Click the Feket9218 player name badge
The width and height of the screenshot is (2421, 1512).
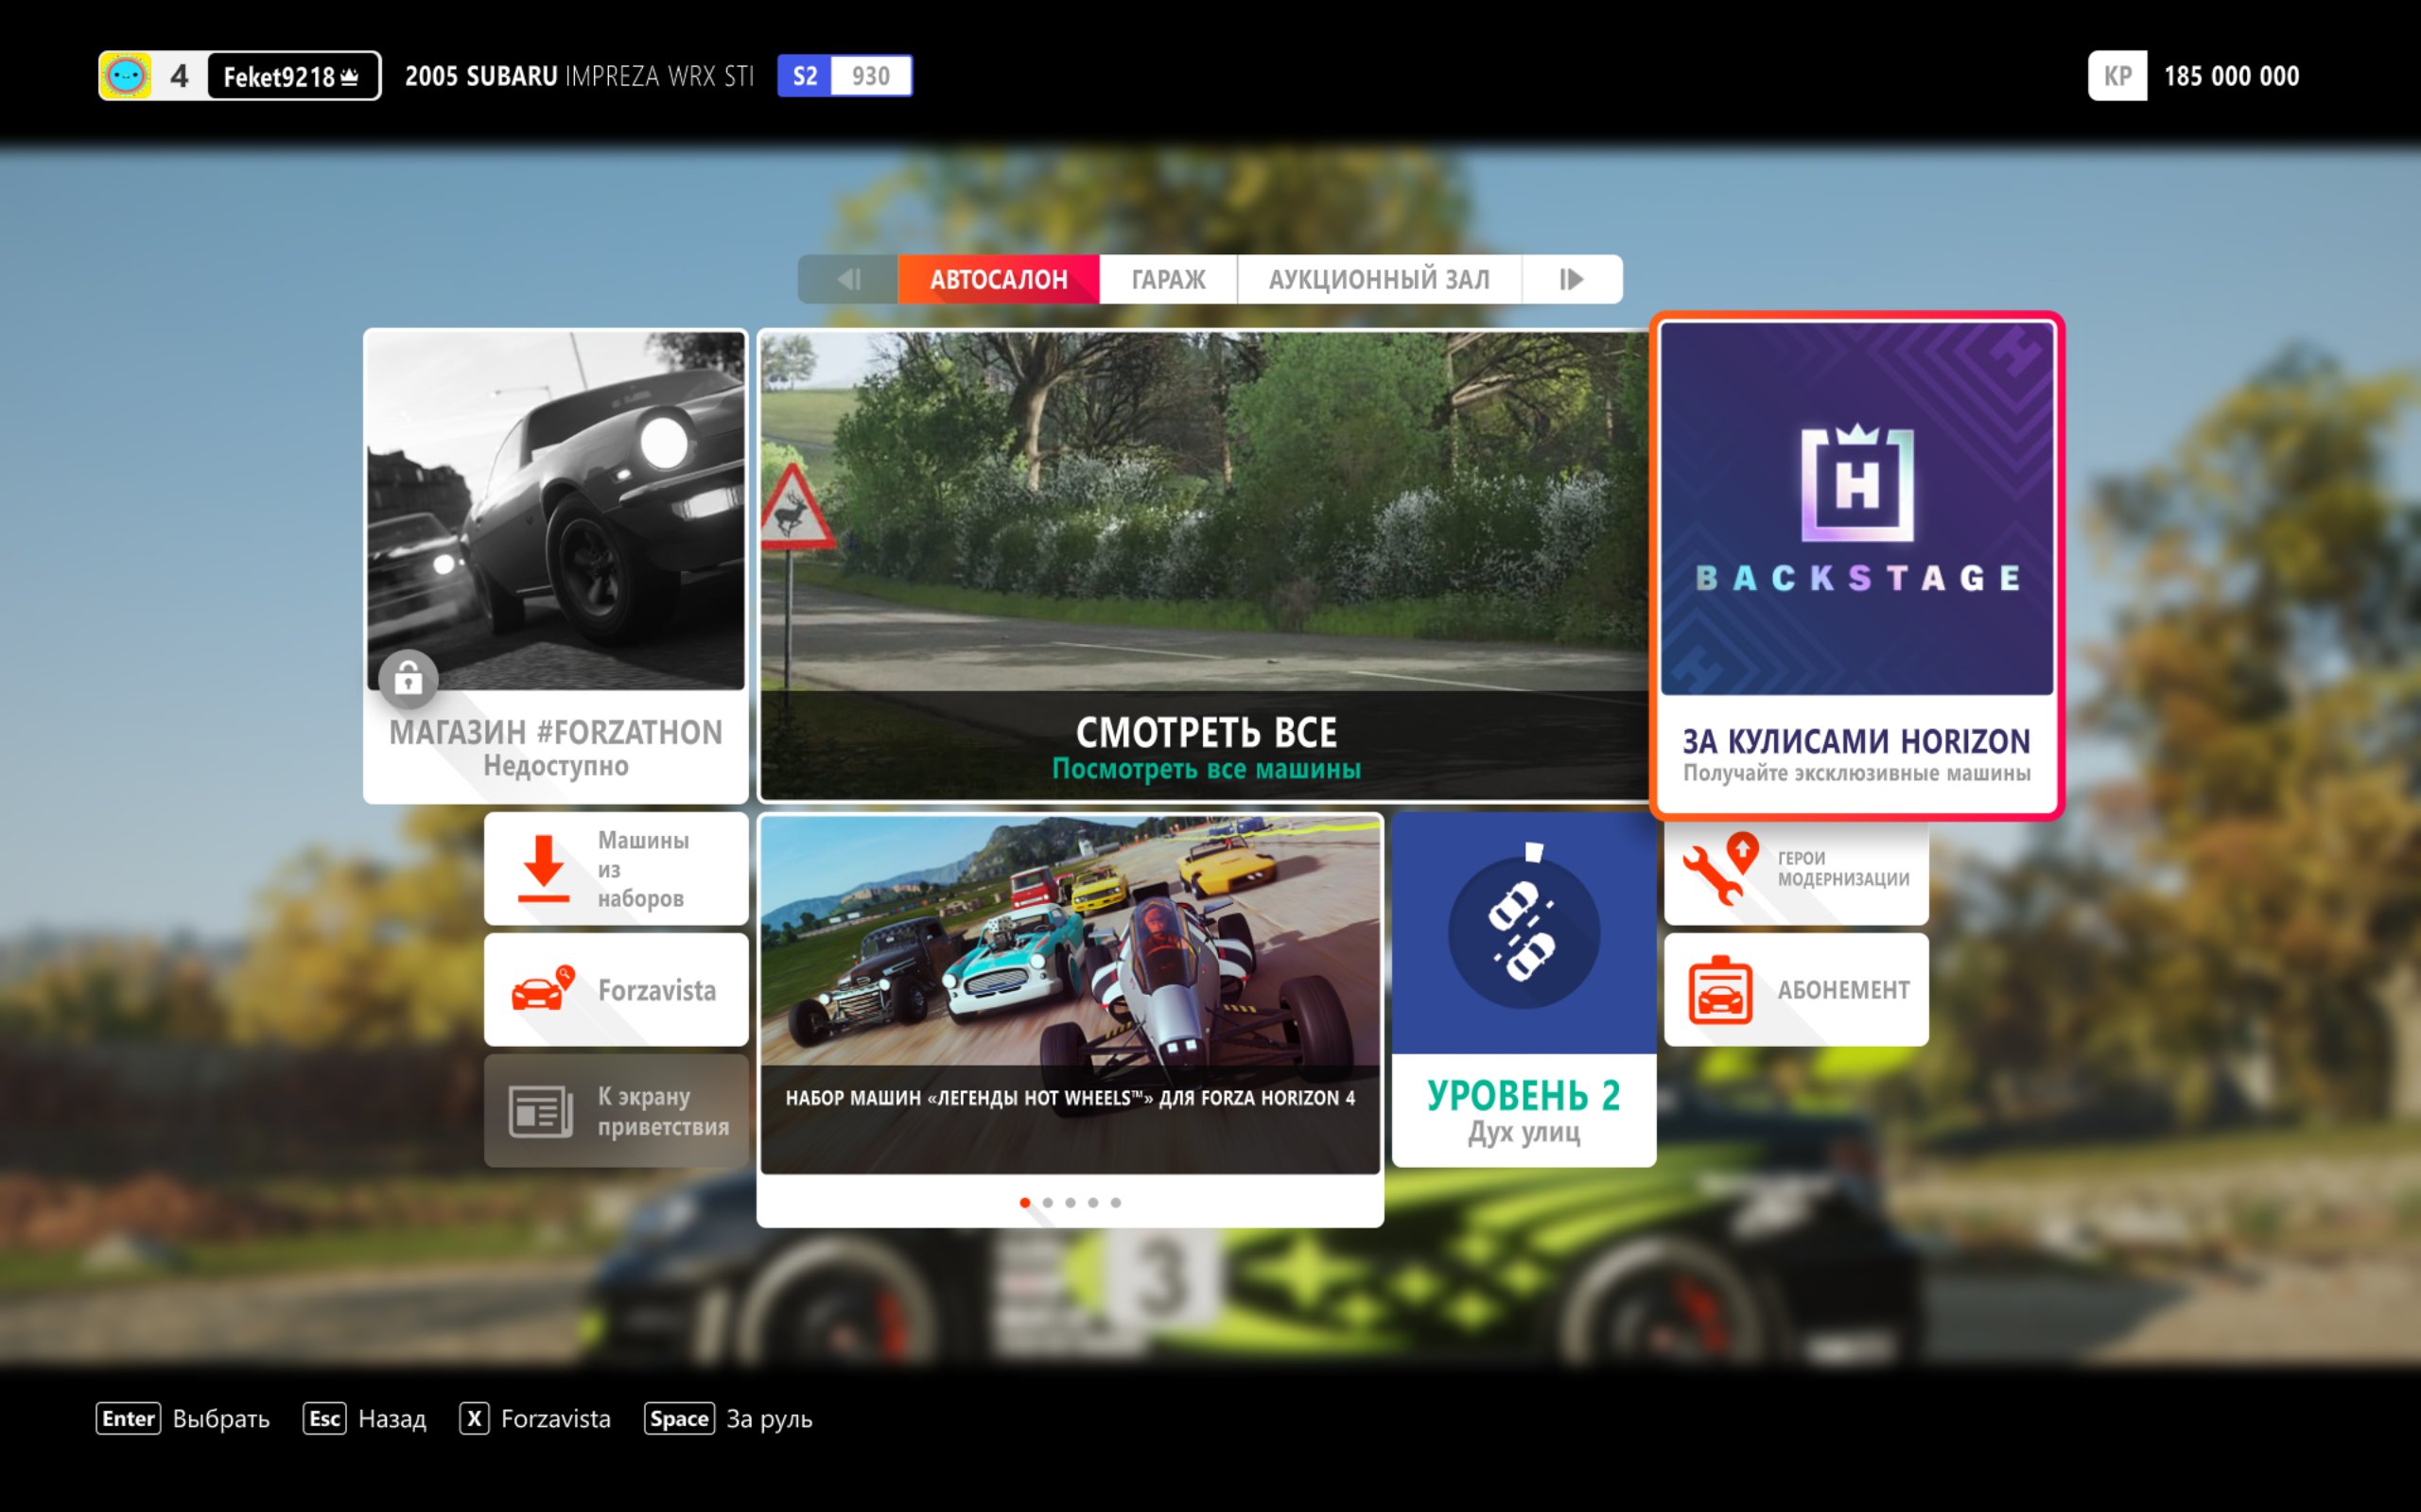tap(293, 76)
